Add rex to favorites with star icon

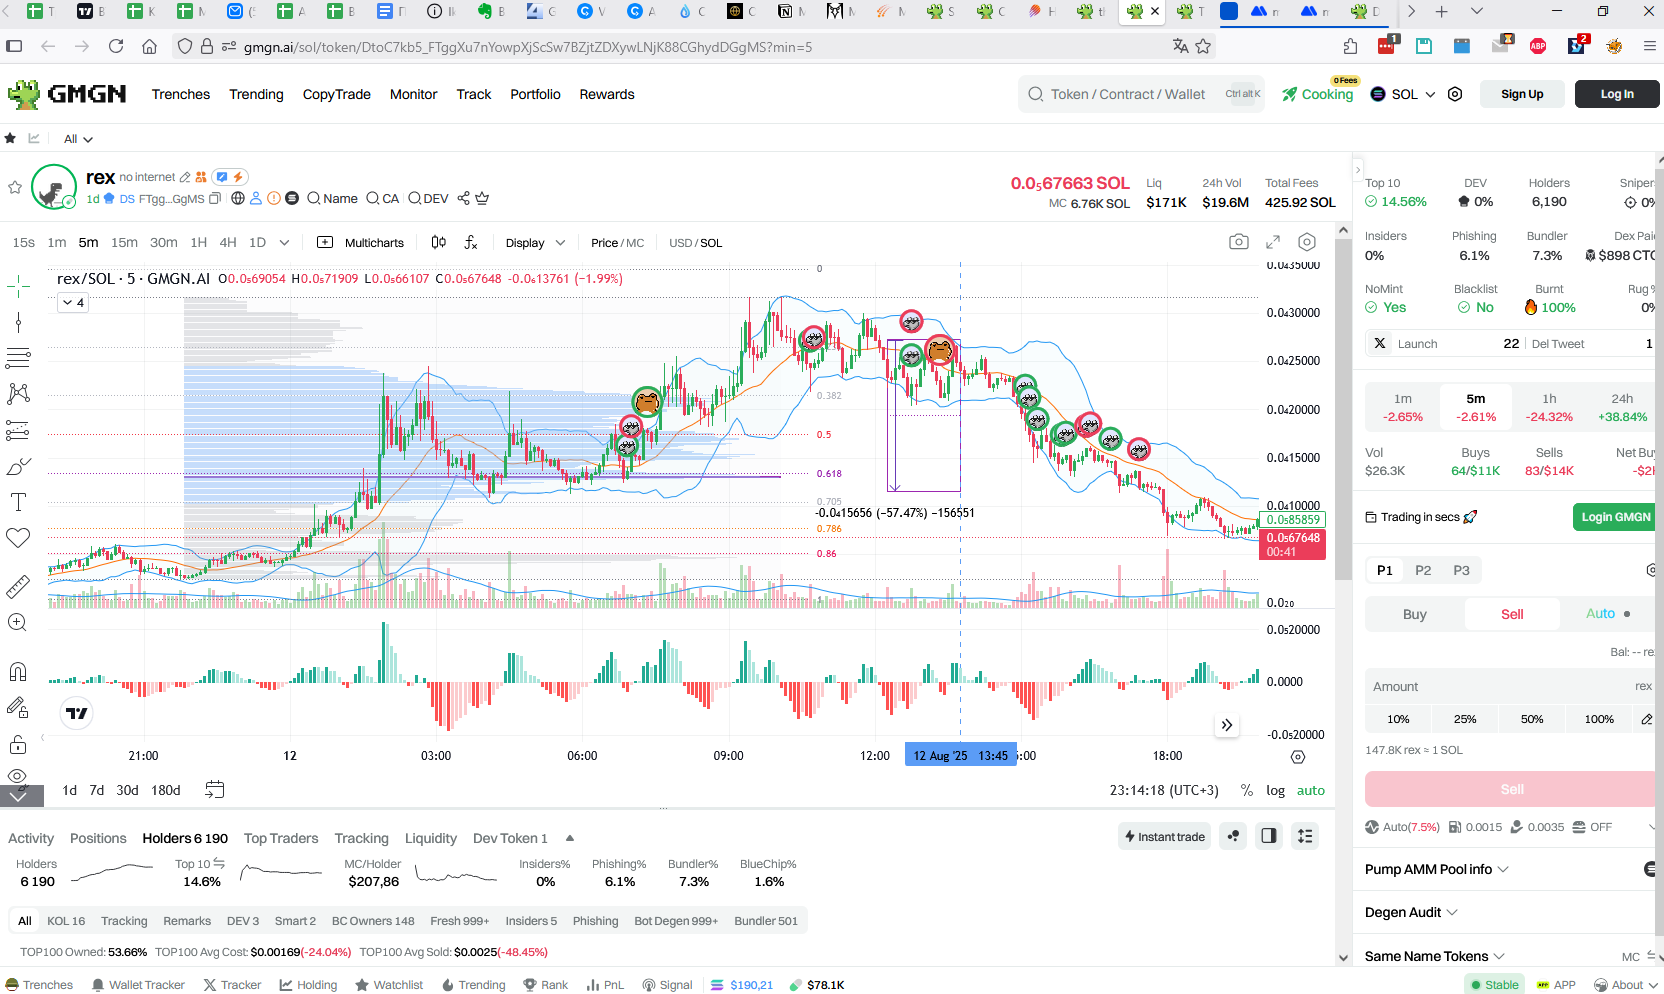15,187
